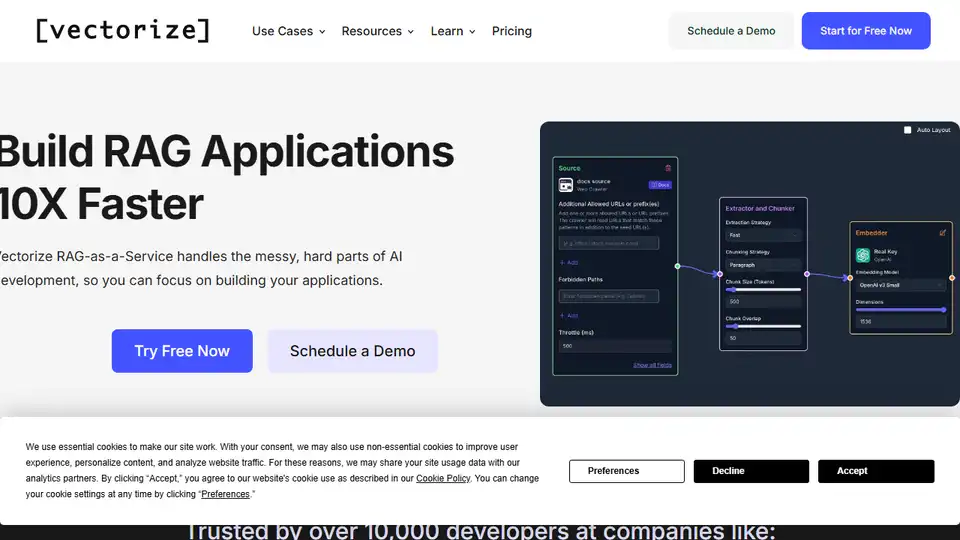Click the purple Docs badge in Source
This screenshot has height=540, width=960.
(x=660, y=184)
